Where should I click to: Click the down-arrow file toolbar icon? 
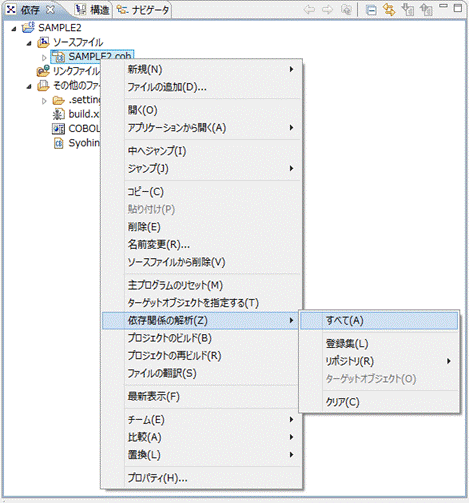(408, 10)
